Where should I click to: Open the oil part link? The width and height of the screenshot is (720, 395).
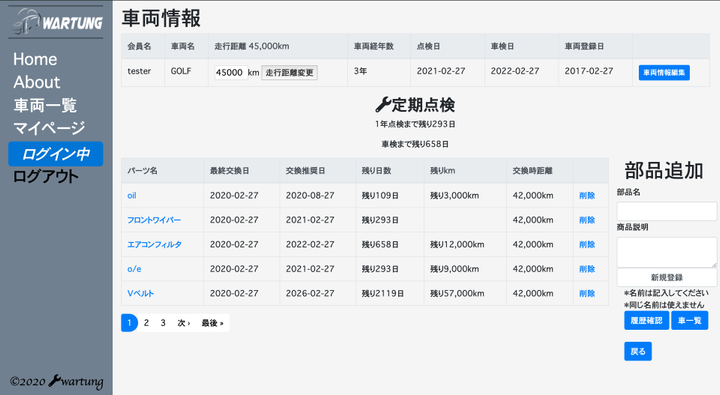(132, 196)
